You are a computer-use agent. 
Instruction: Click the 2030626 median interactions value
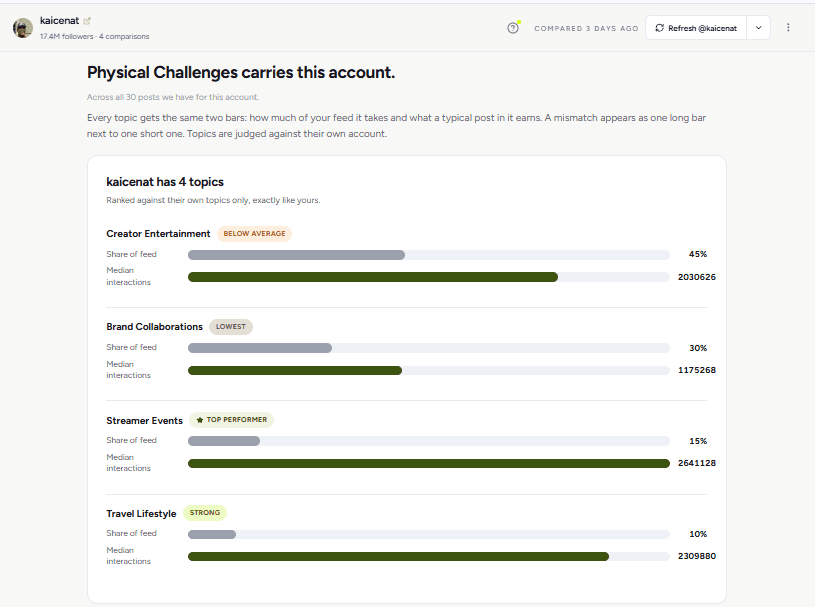coord(696,277)
